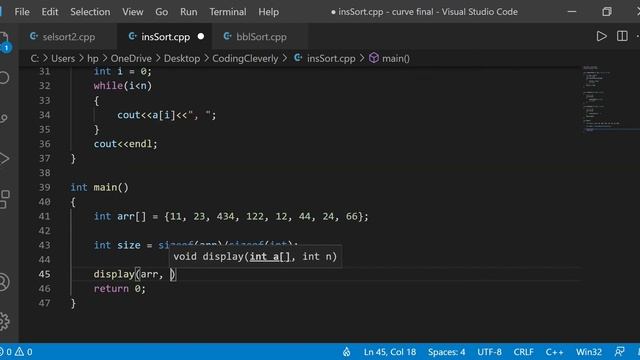Open the Accounts menu icon
The width and height of the screenshot is (640, 360).
pyautogui.click(x=4, y=282)
